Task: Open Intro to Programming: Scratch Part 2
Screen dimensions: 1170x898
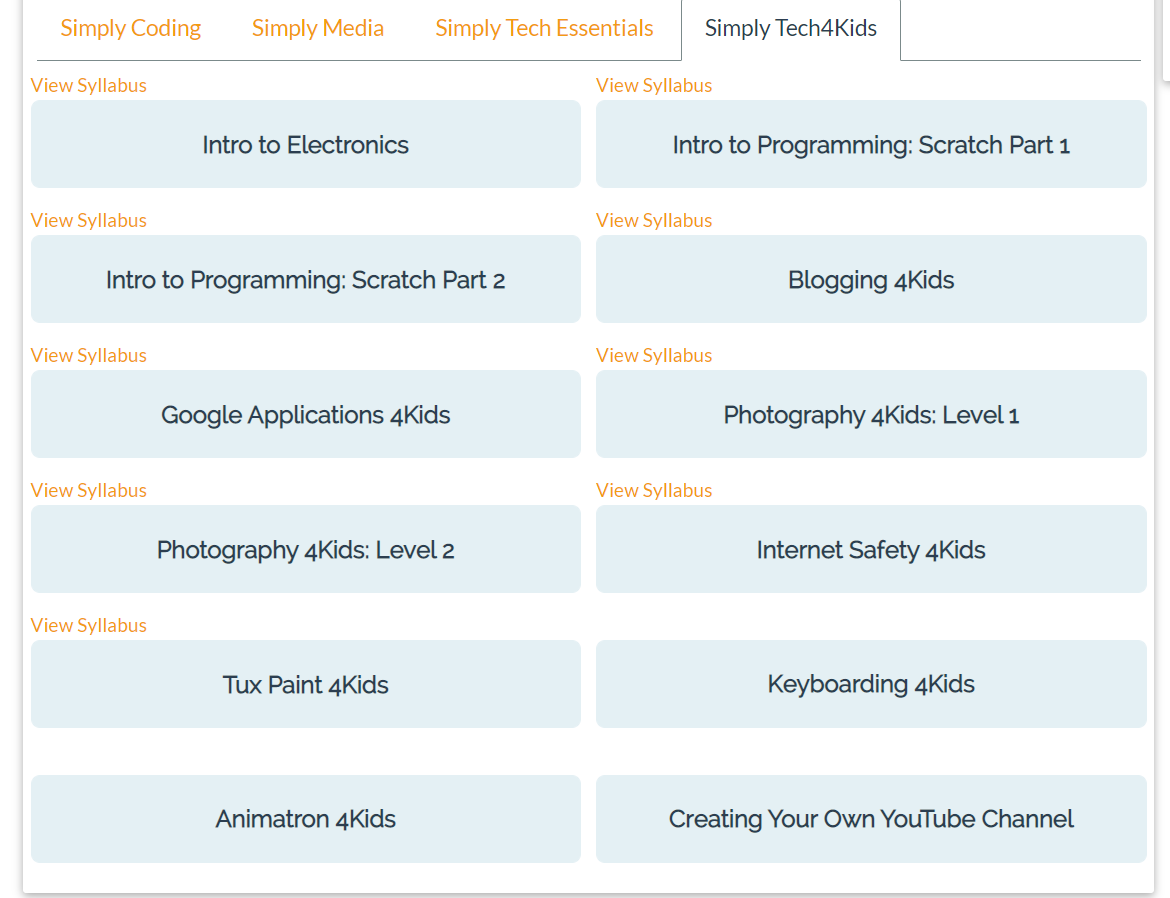Action: 305,280
